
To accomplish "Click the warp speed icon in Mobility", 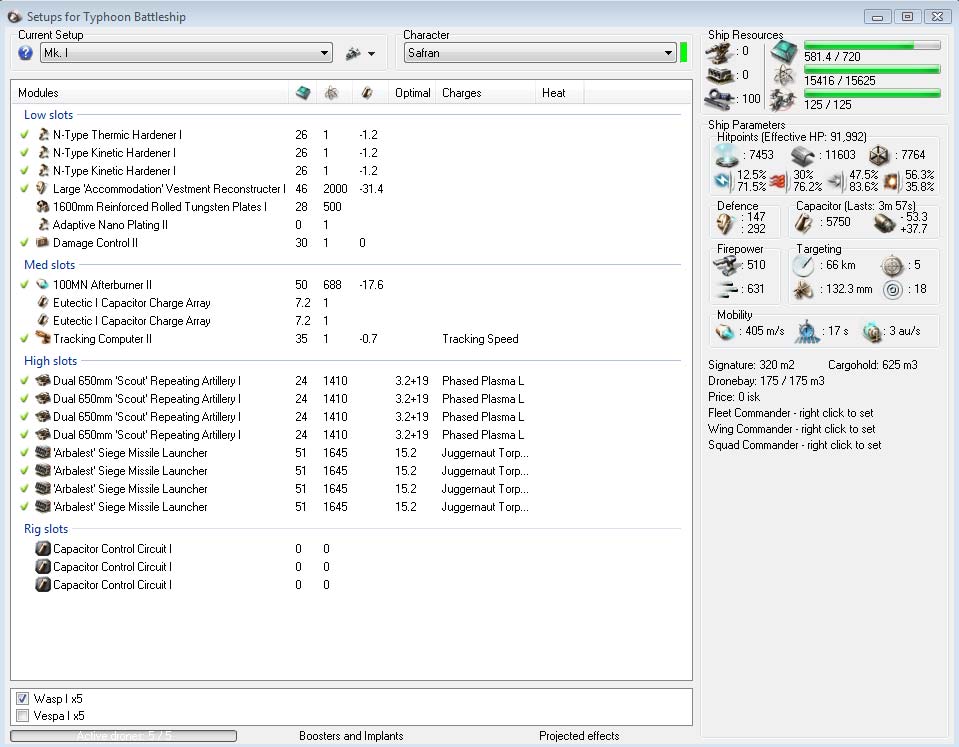I will tap(873, 331).
